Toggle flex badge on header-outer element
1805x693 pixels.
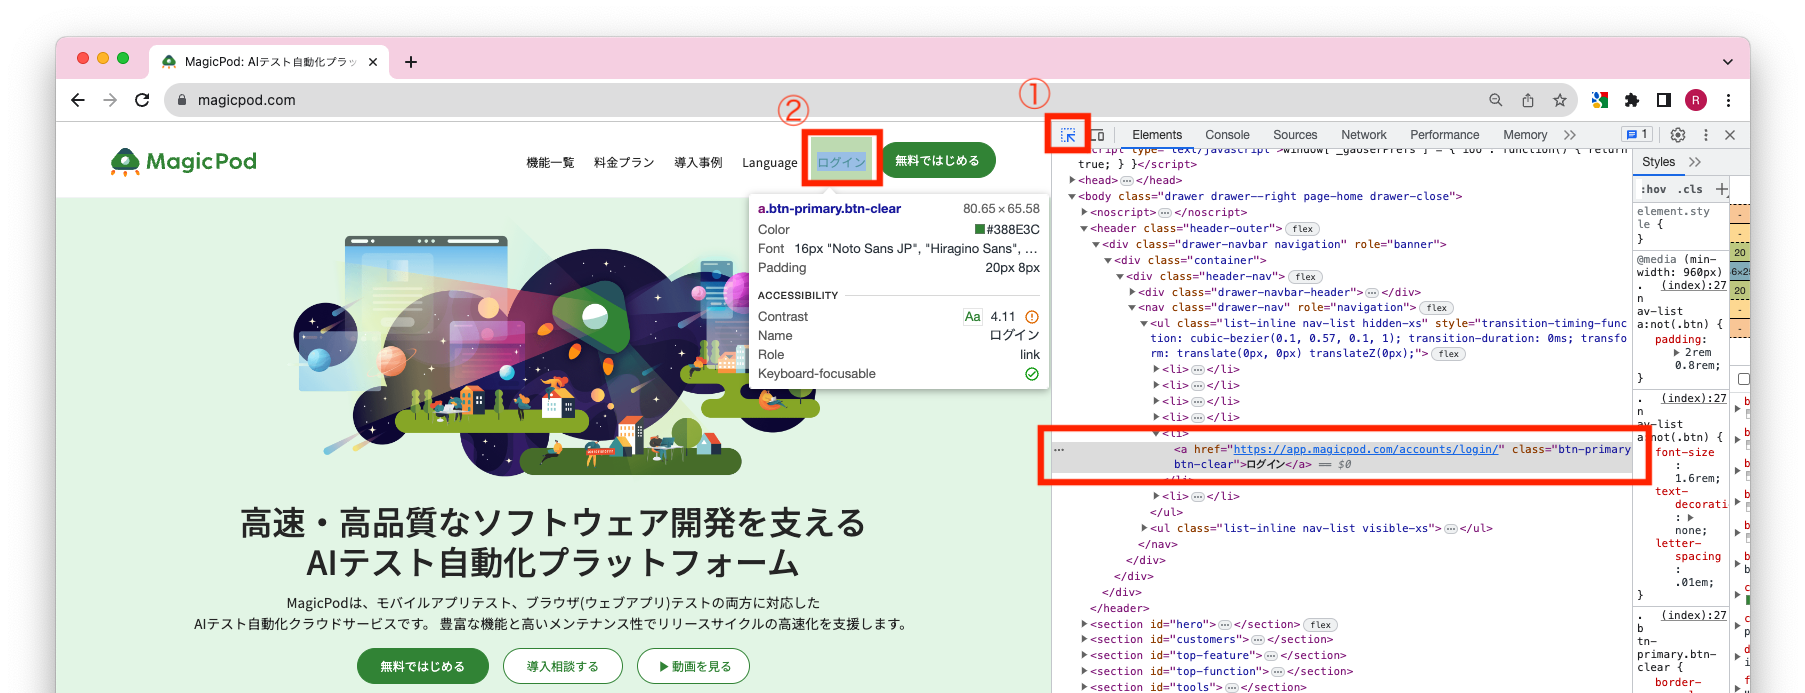click(x=1302, y=229)
